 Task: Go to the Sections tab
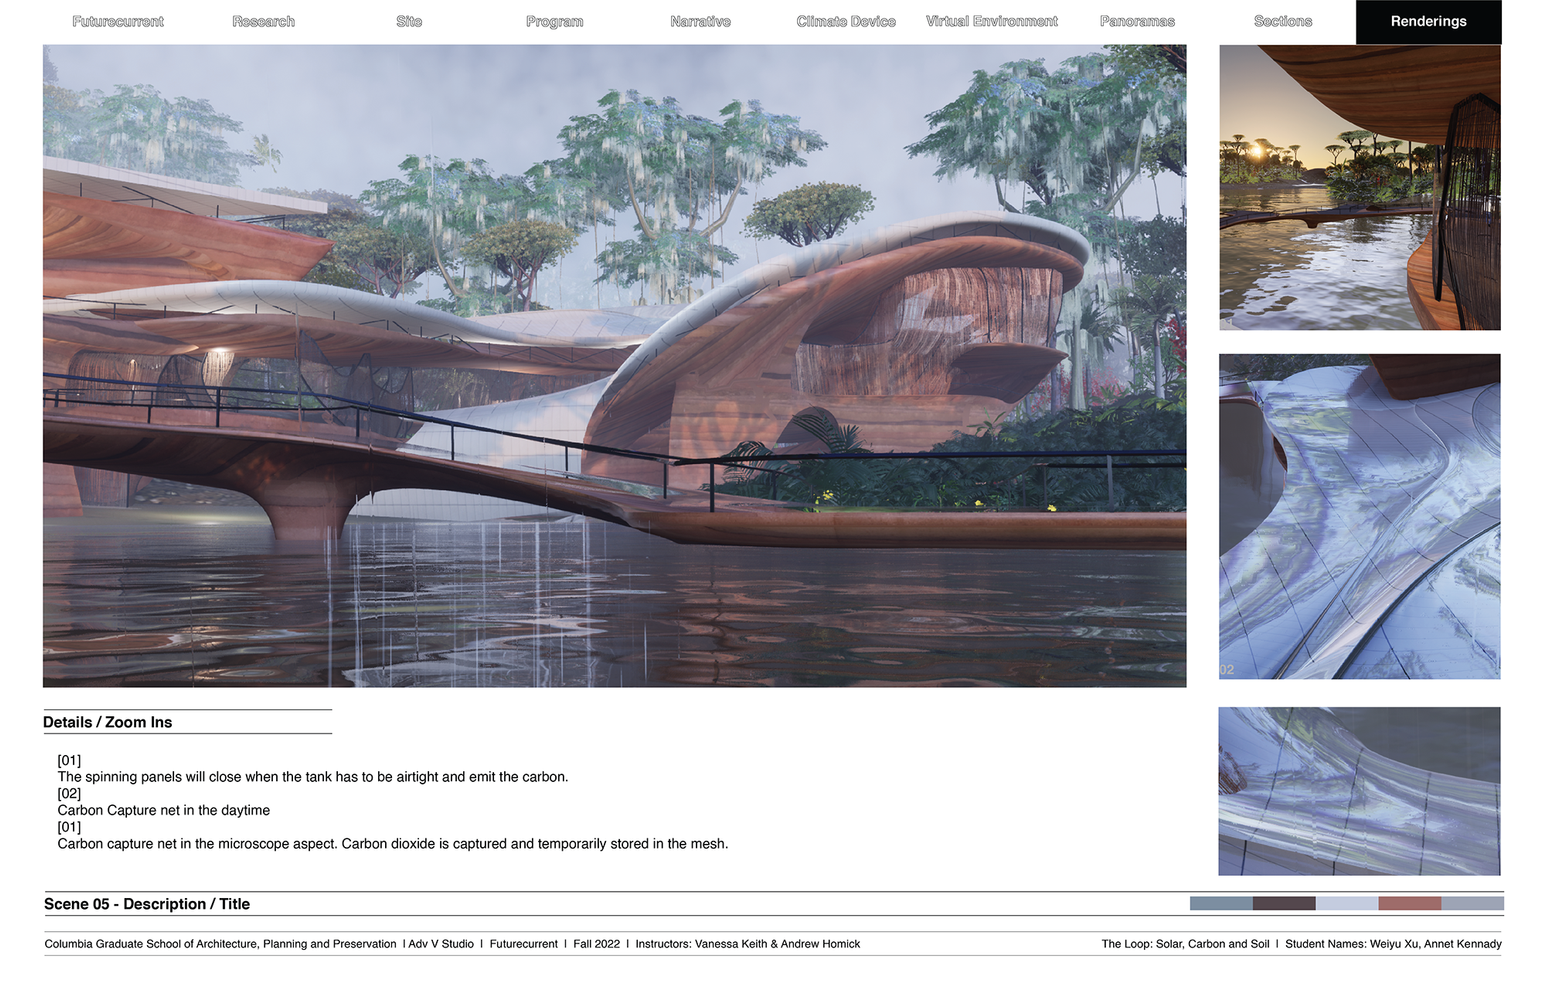tap(1283, 21)
